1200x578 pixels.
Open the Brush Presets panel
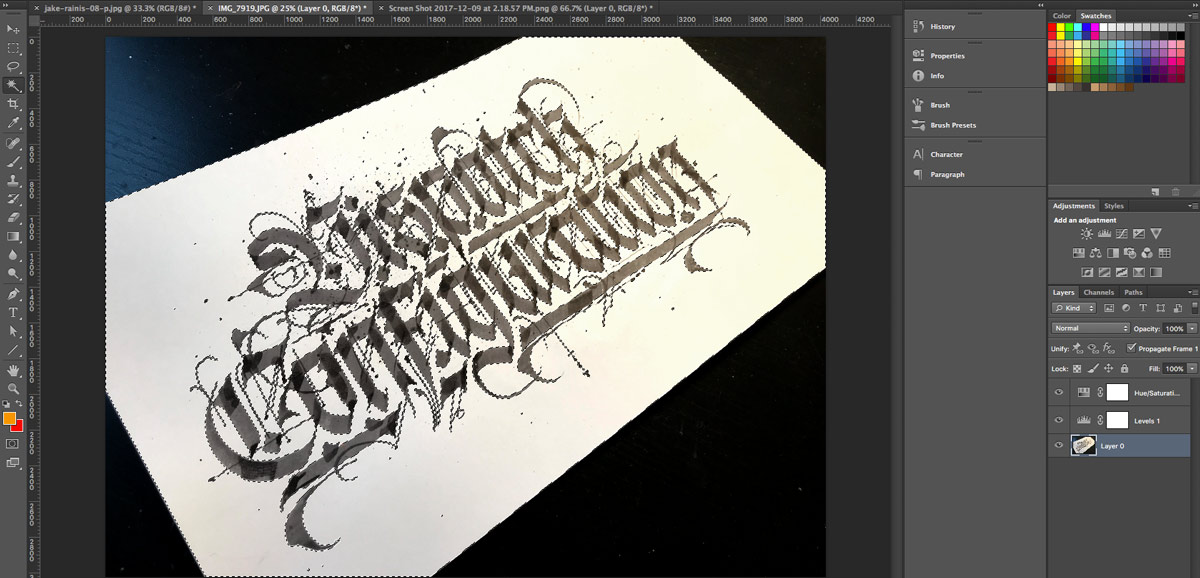click(953, 125)
